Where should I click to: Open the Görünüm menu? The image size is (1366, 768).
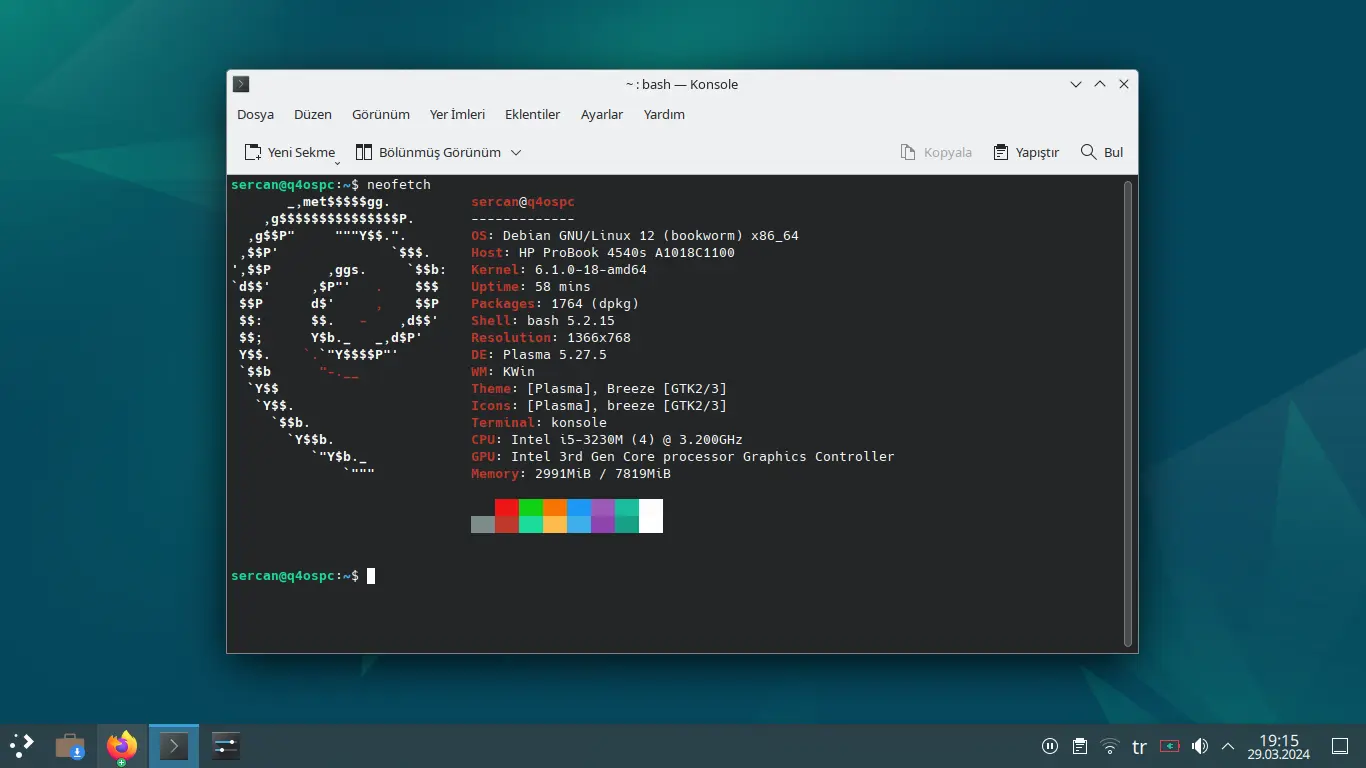tap(381, 114)
